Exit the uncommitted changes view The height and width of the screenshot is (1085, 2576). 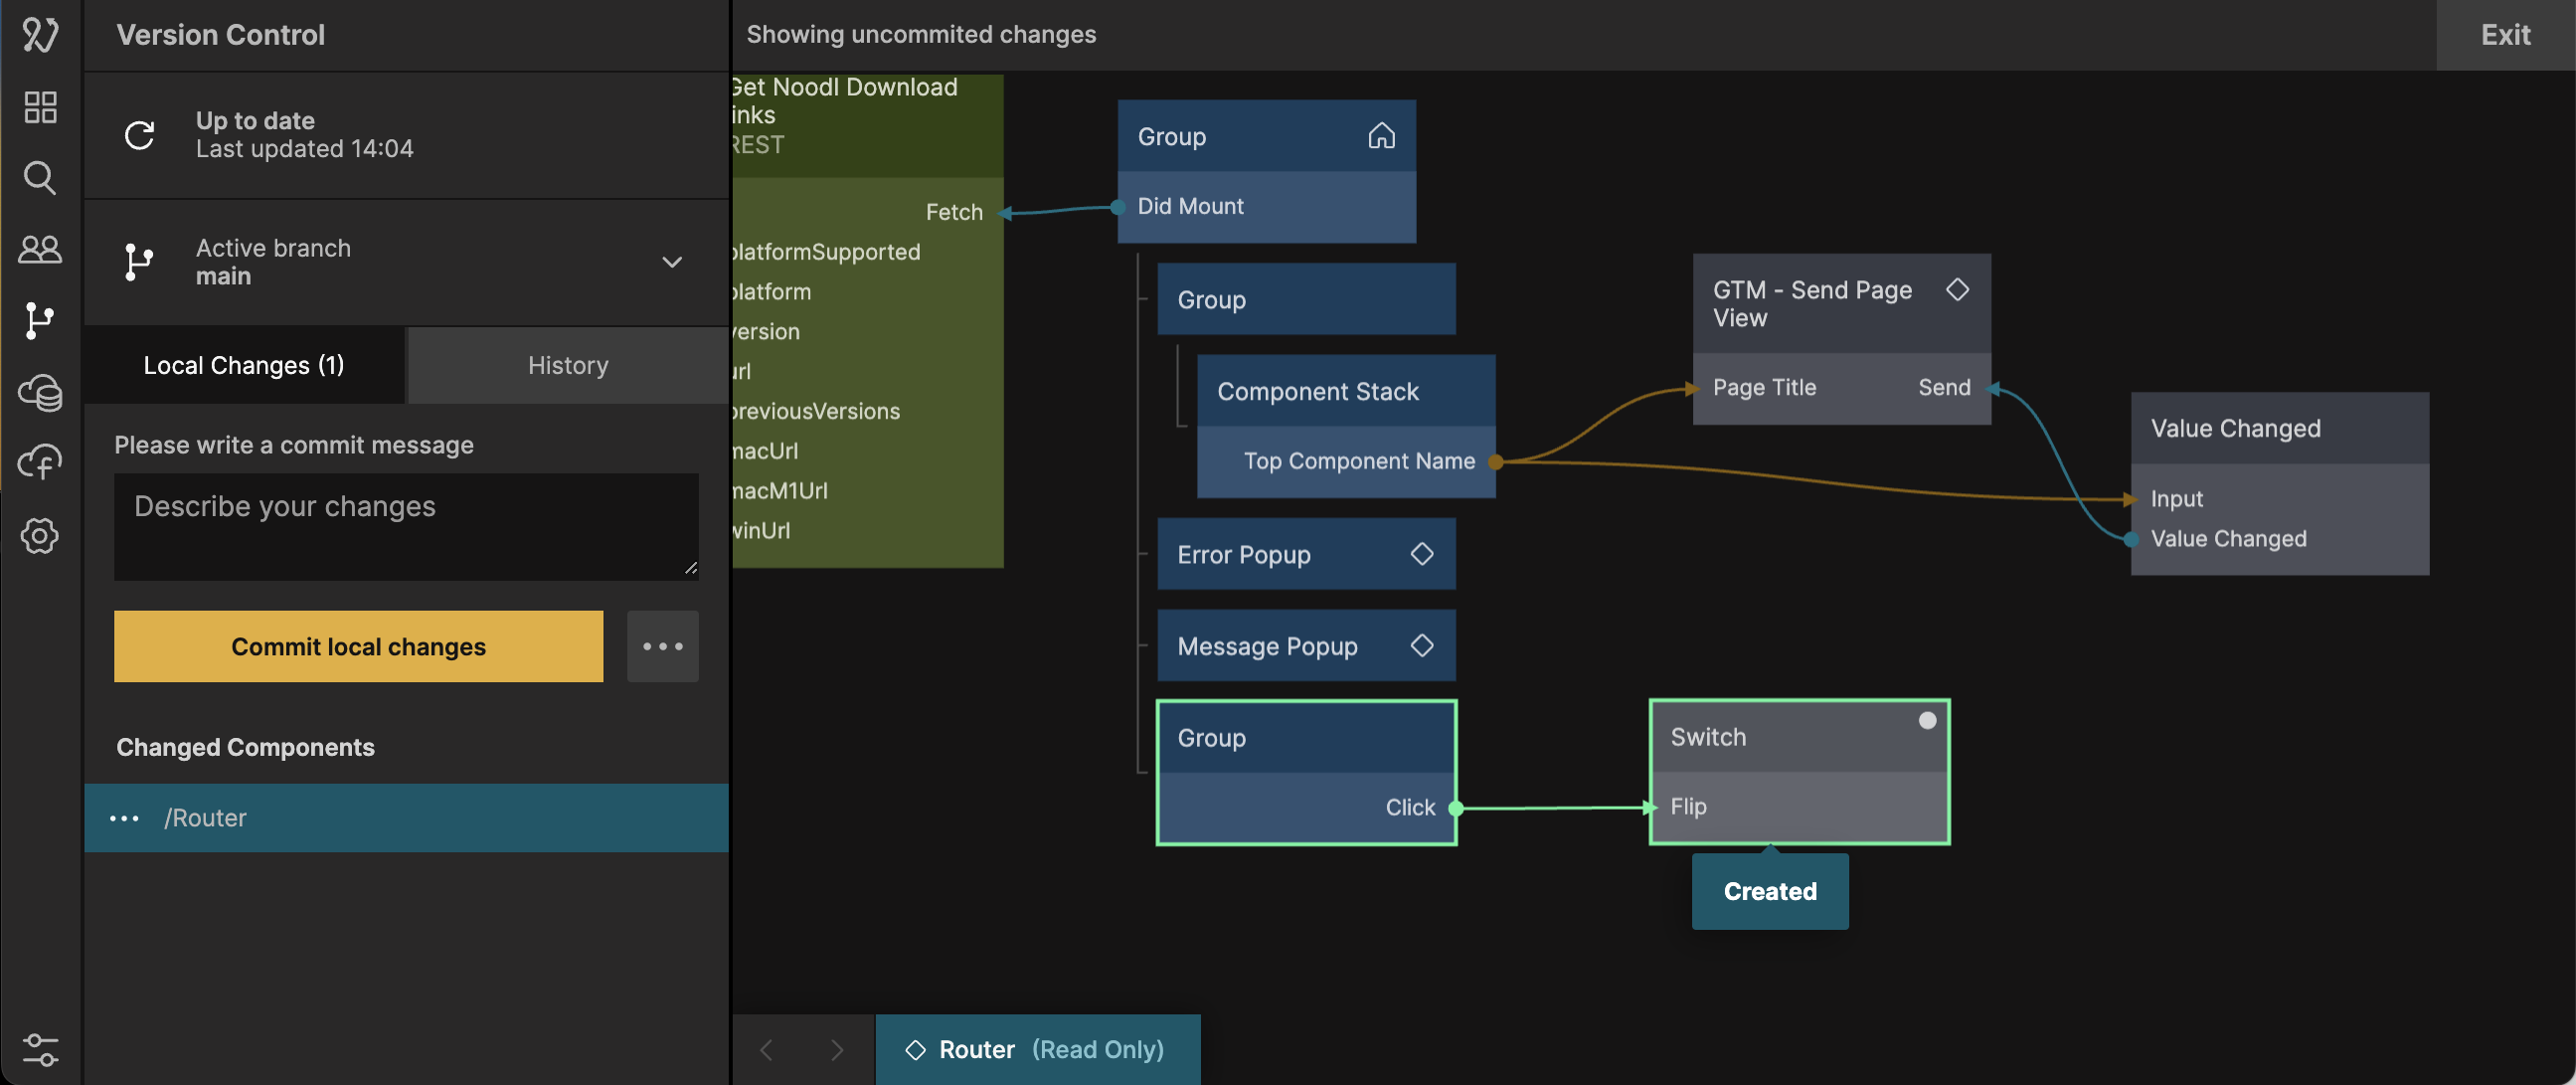[x=2504, y=35]
